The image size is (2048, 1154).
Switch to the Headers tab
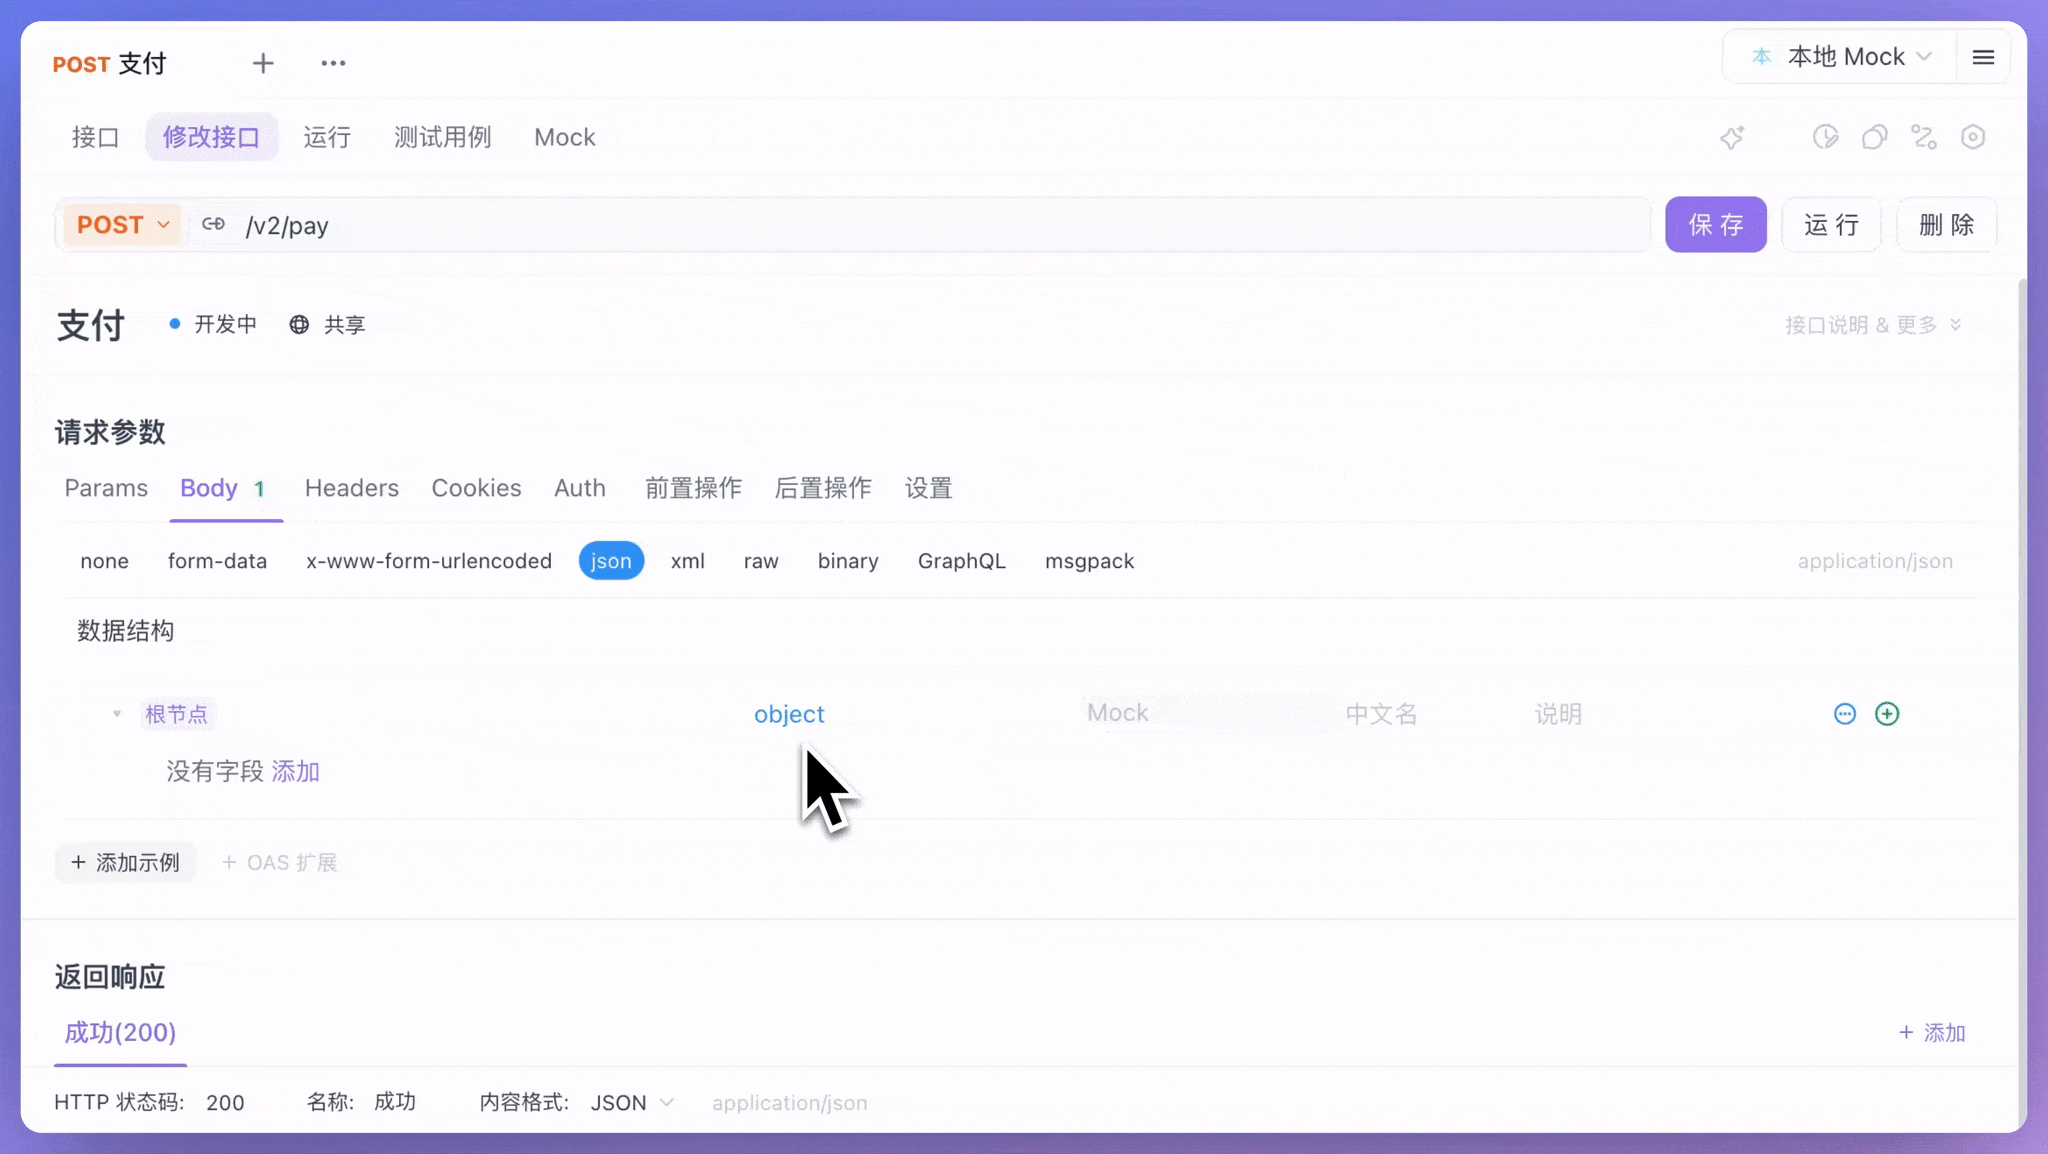351,488
